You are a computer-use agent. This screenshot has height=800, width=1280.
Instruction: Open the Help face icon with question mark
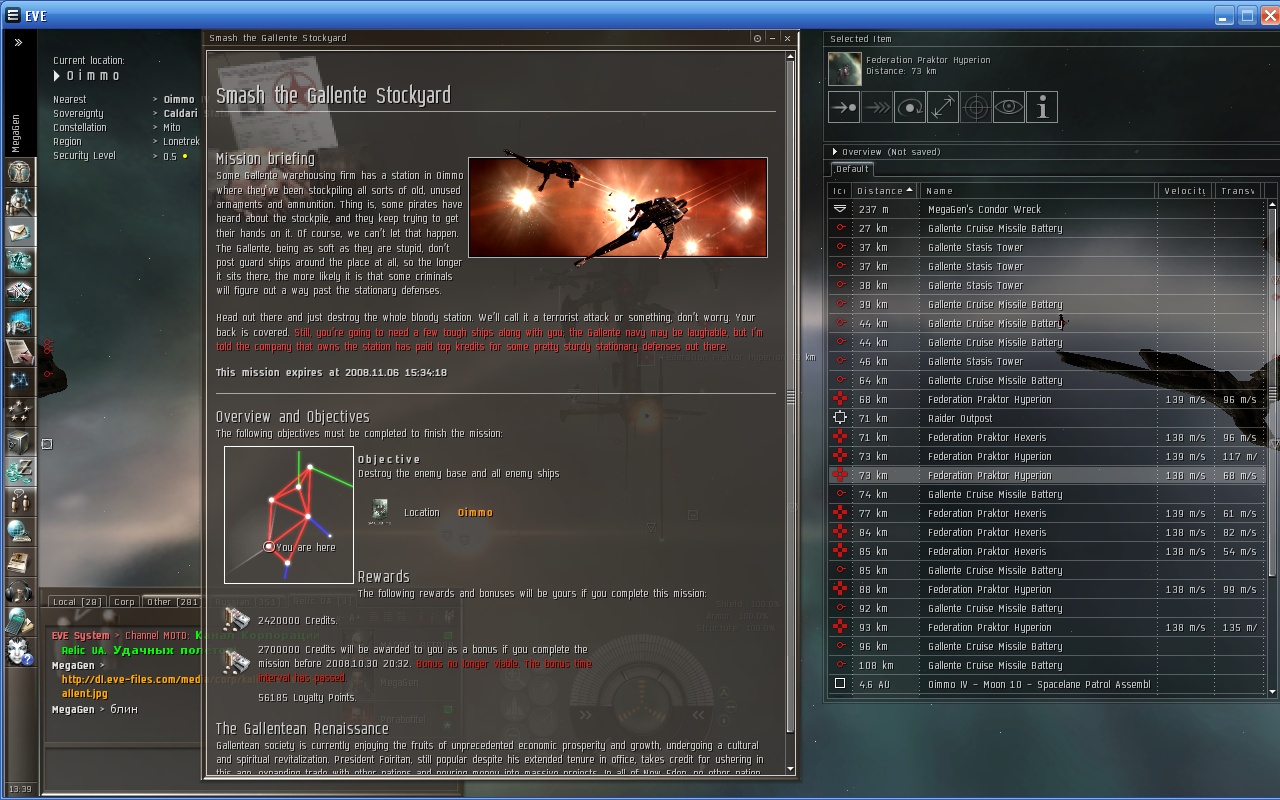point(20,651)
